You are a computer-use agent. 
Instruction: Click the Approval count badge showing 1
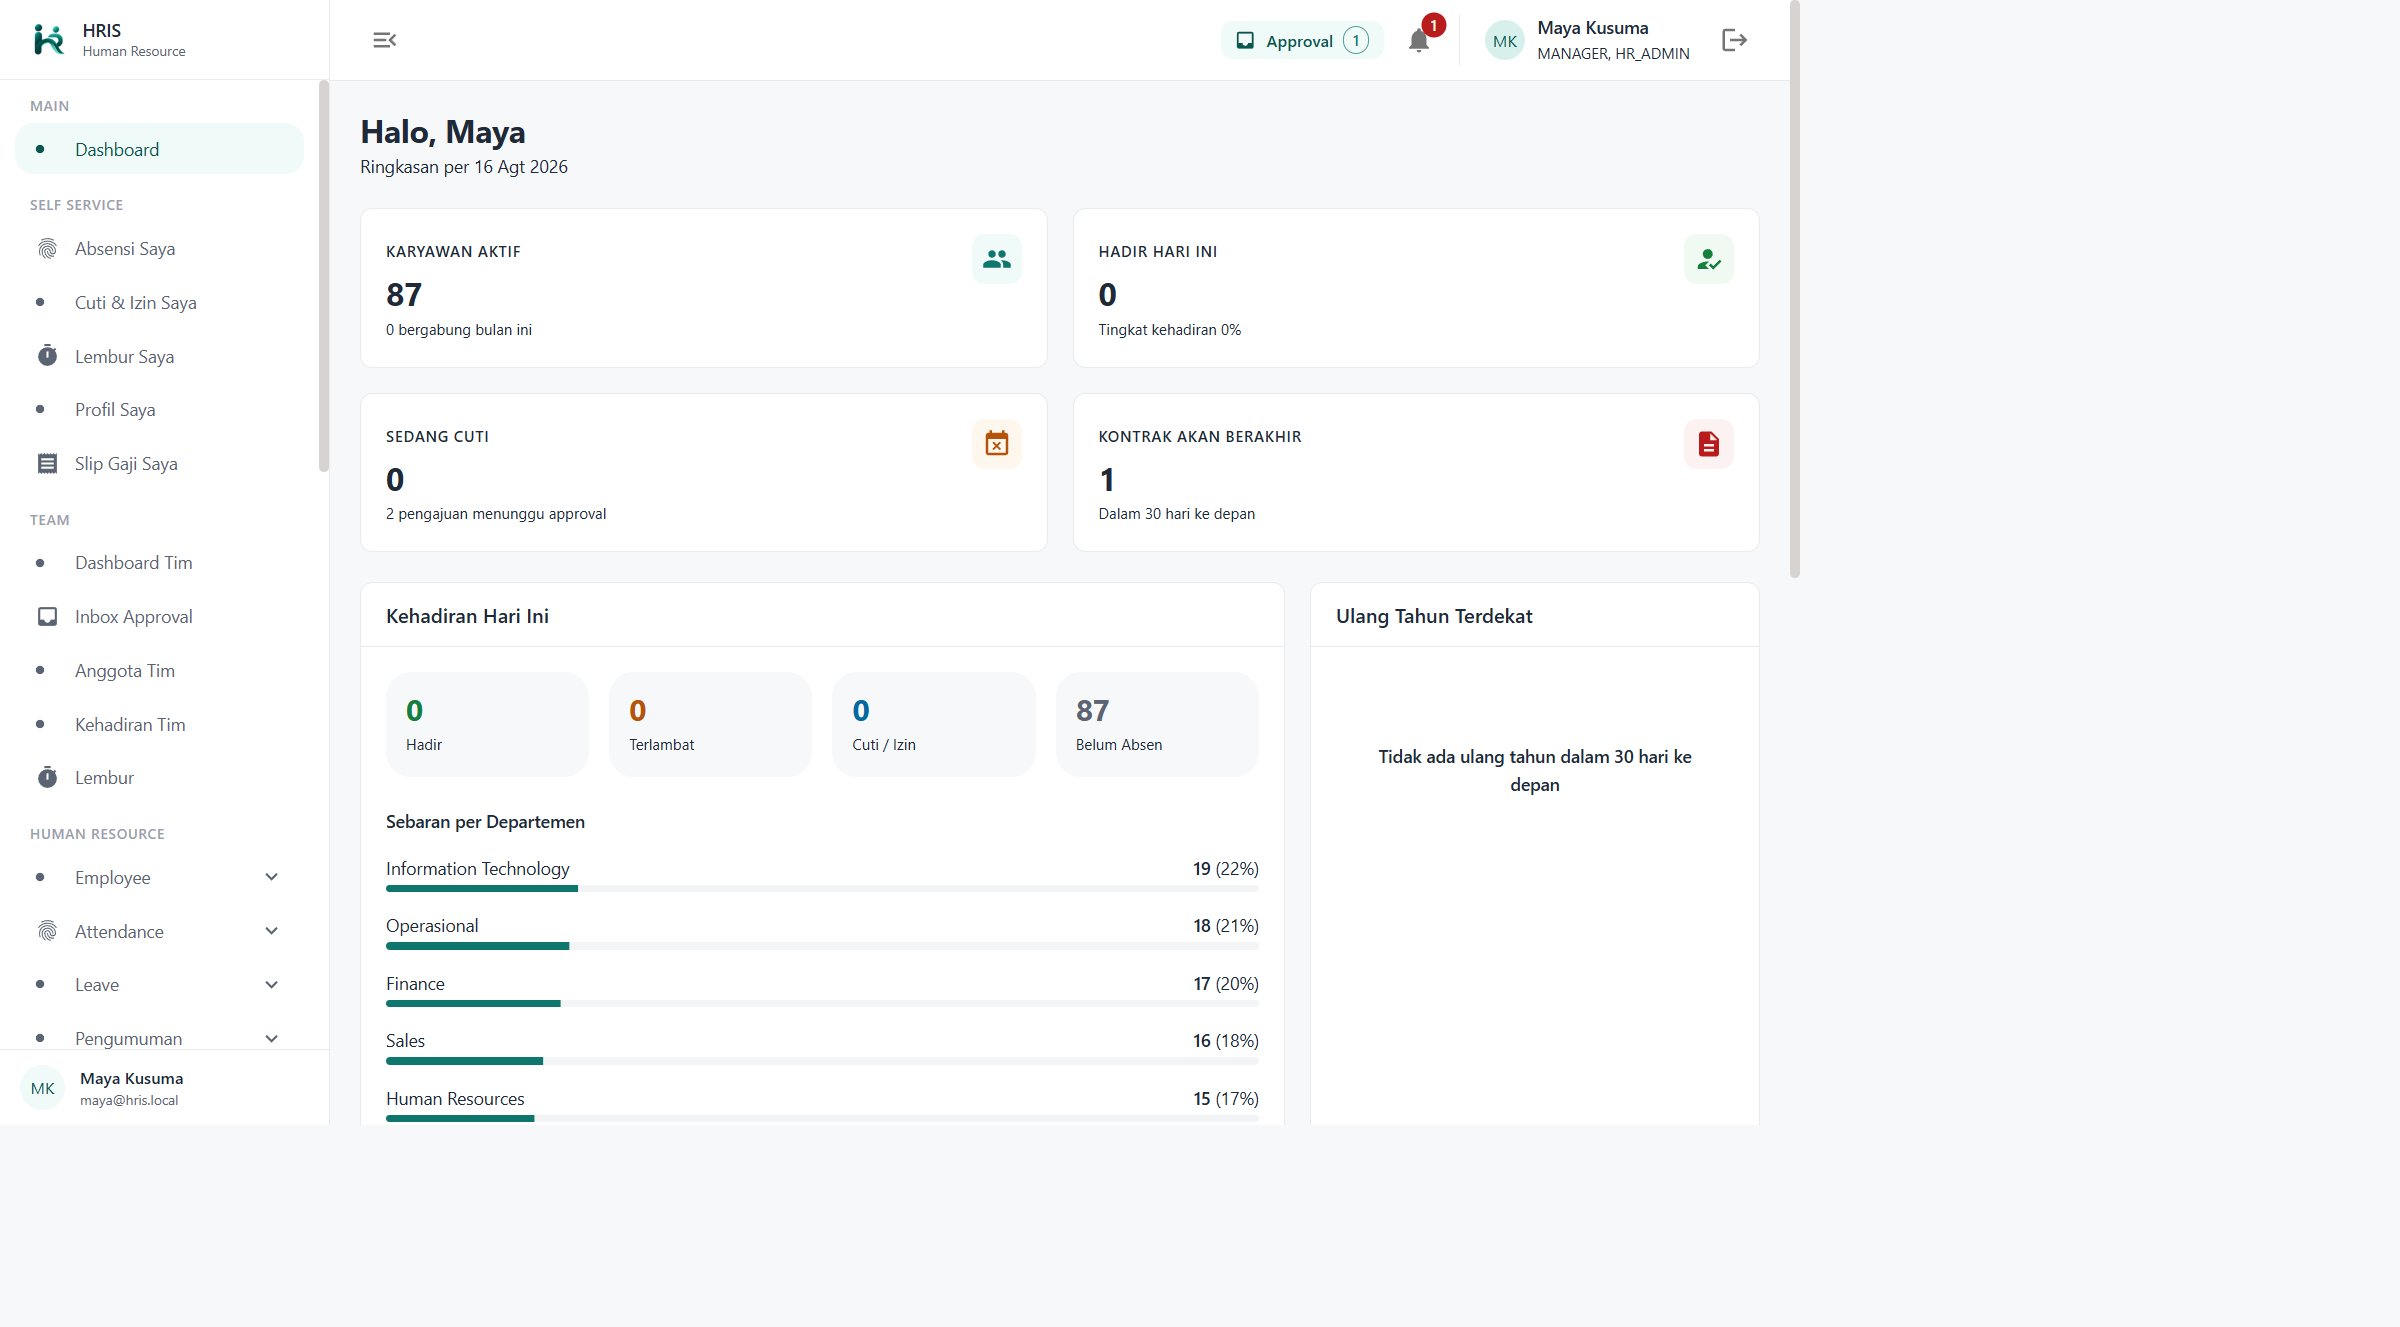(1355, 41)
